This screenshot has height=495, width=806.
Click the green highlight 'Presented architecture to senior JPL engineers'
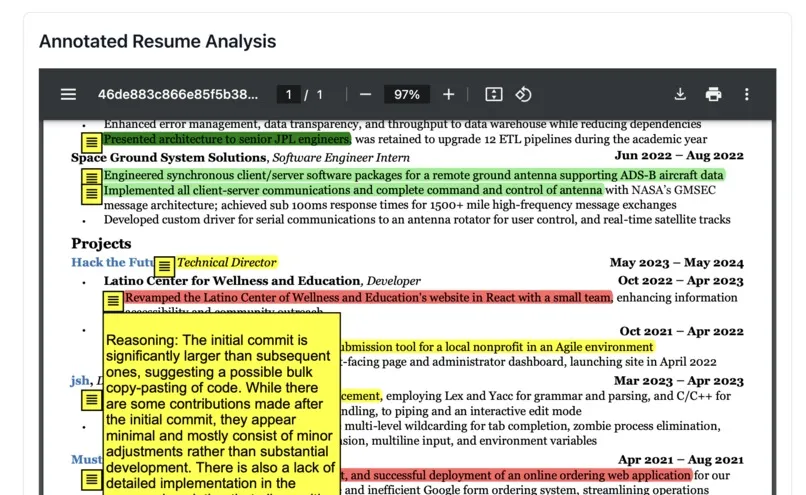point(227,139)
